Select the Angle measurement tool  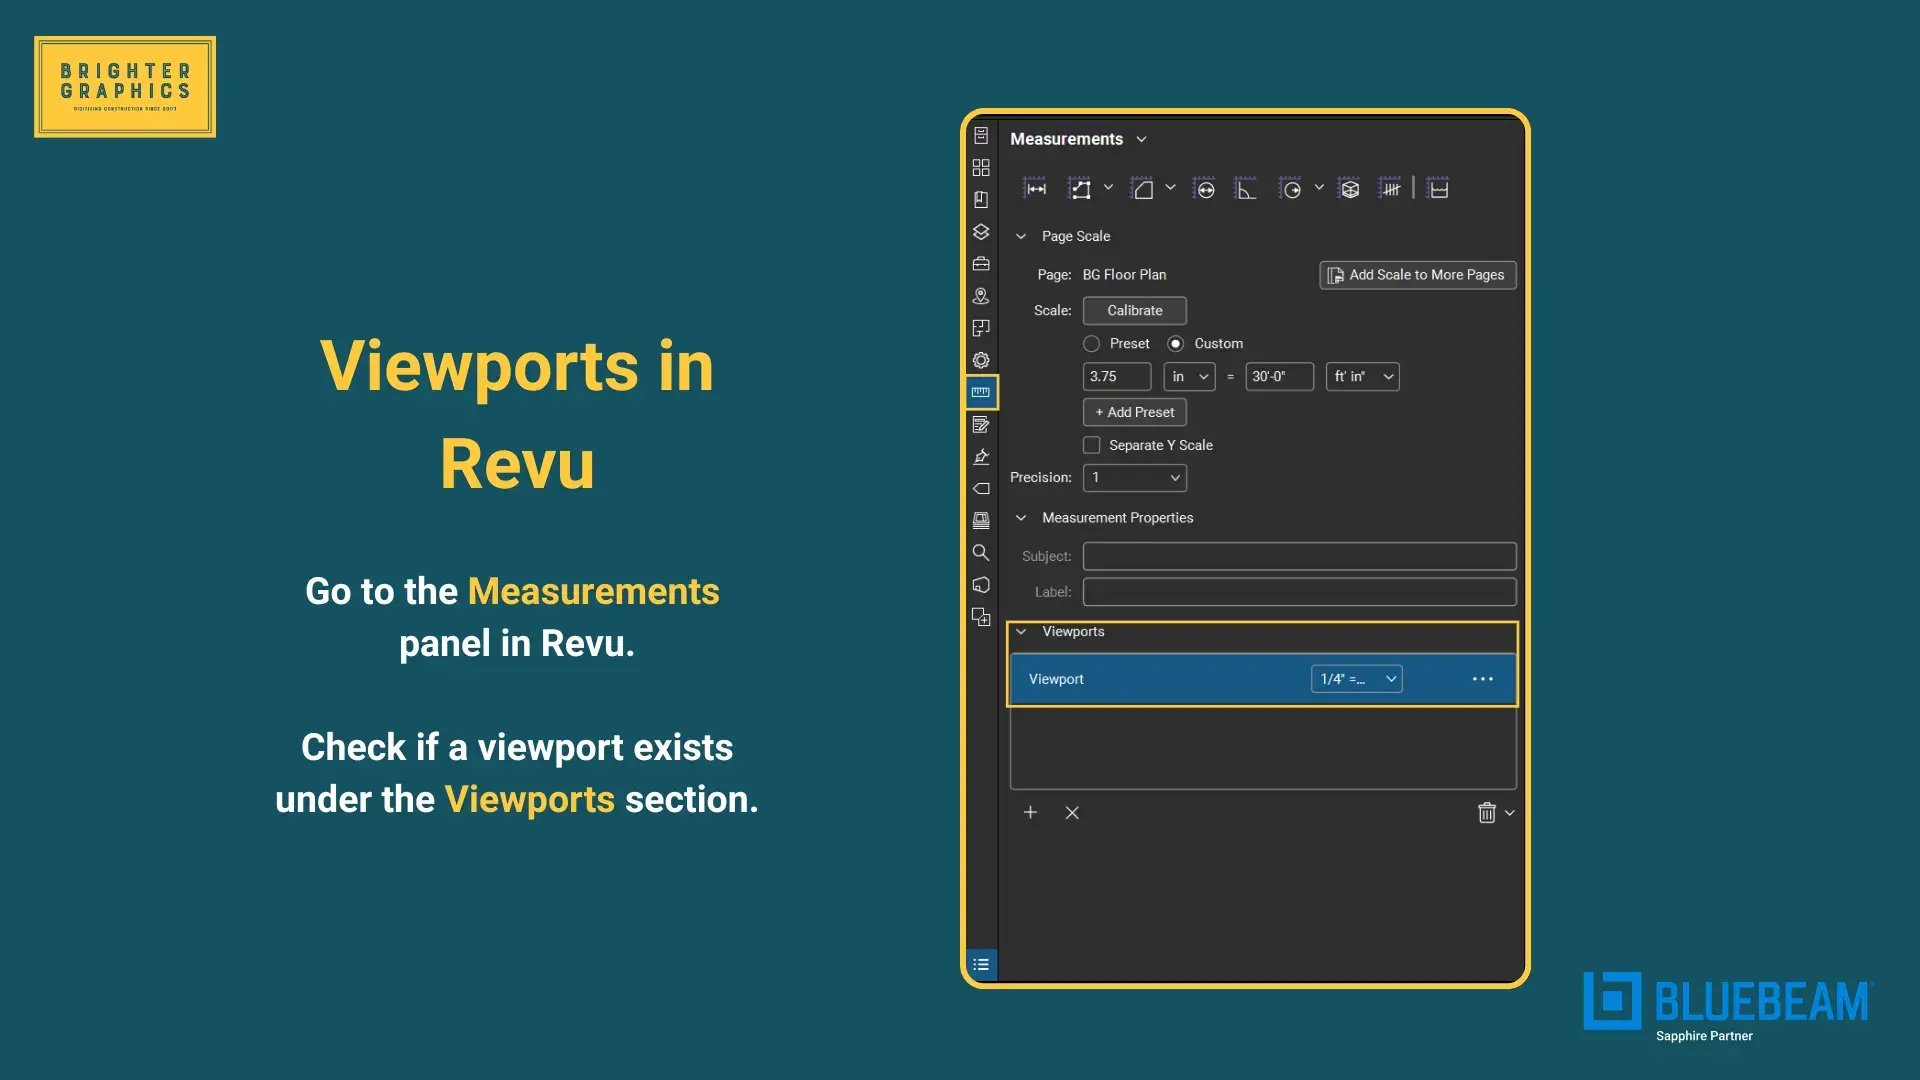tap(1245, 189)
